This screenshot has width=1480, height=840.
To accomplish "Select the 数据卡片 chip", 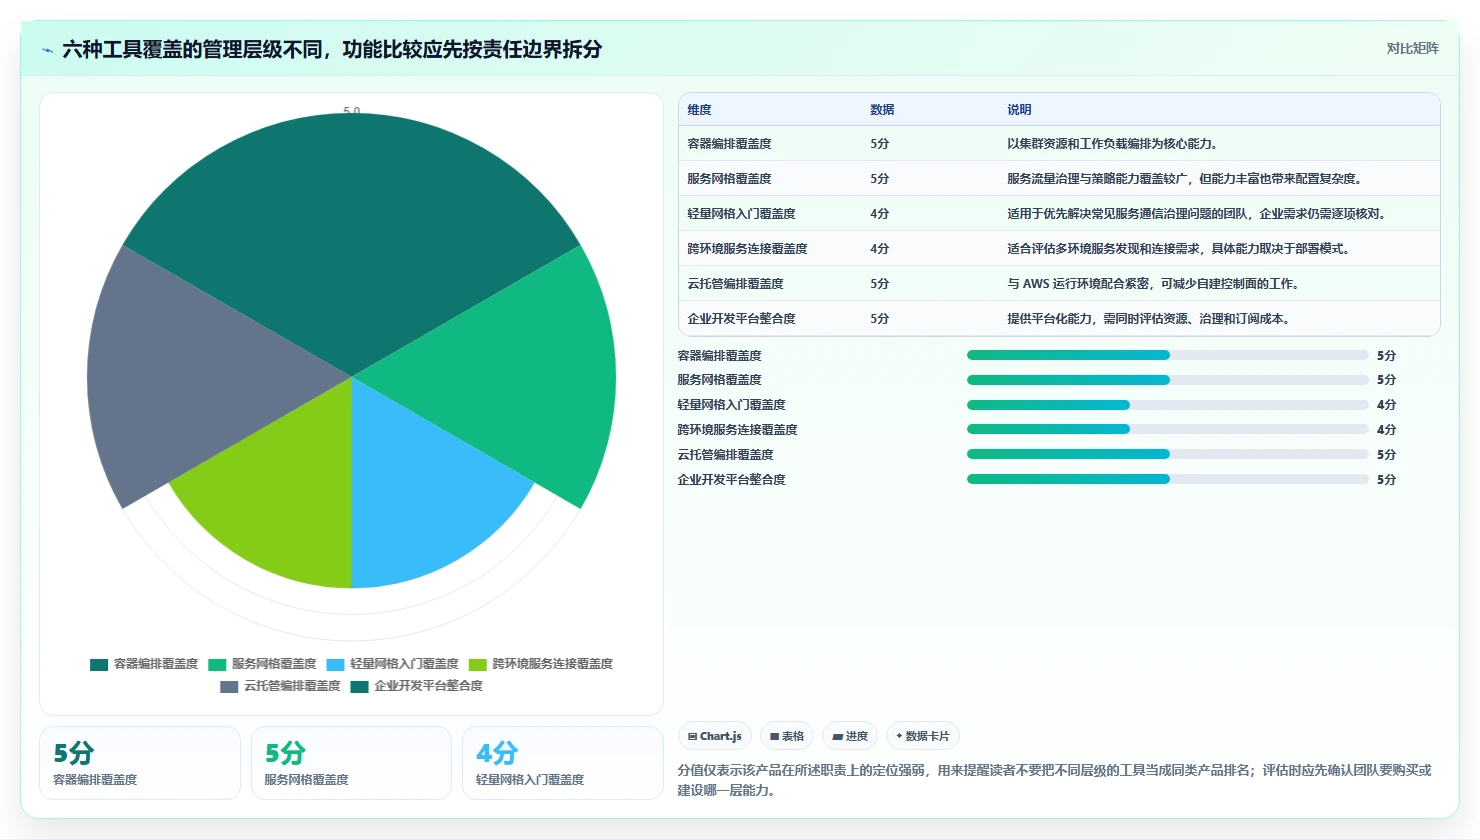I will click(x=923, y=736).
